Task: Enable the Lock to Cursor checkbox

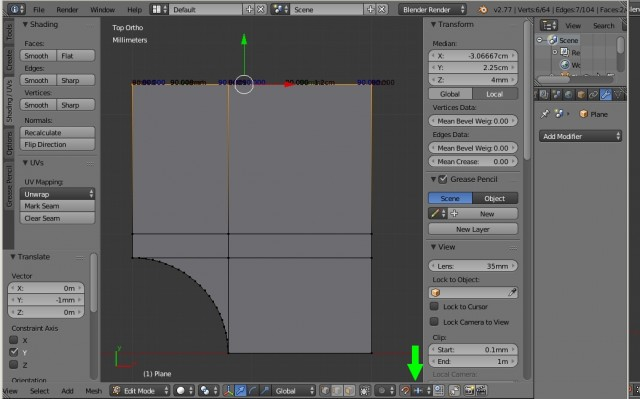Action: click(434, 306)
